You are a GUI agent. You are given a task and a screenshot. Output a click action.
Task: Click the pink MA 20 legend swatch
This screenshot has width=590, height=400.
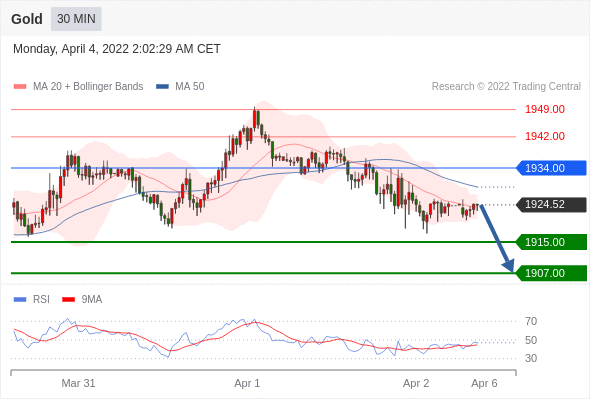point(20,87)
